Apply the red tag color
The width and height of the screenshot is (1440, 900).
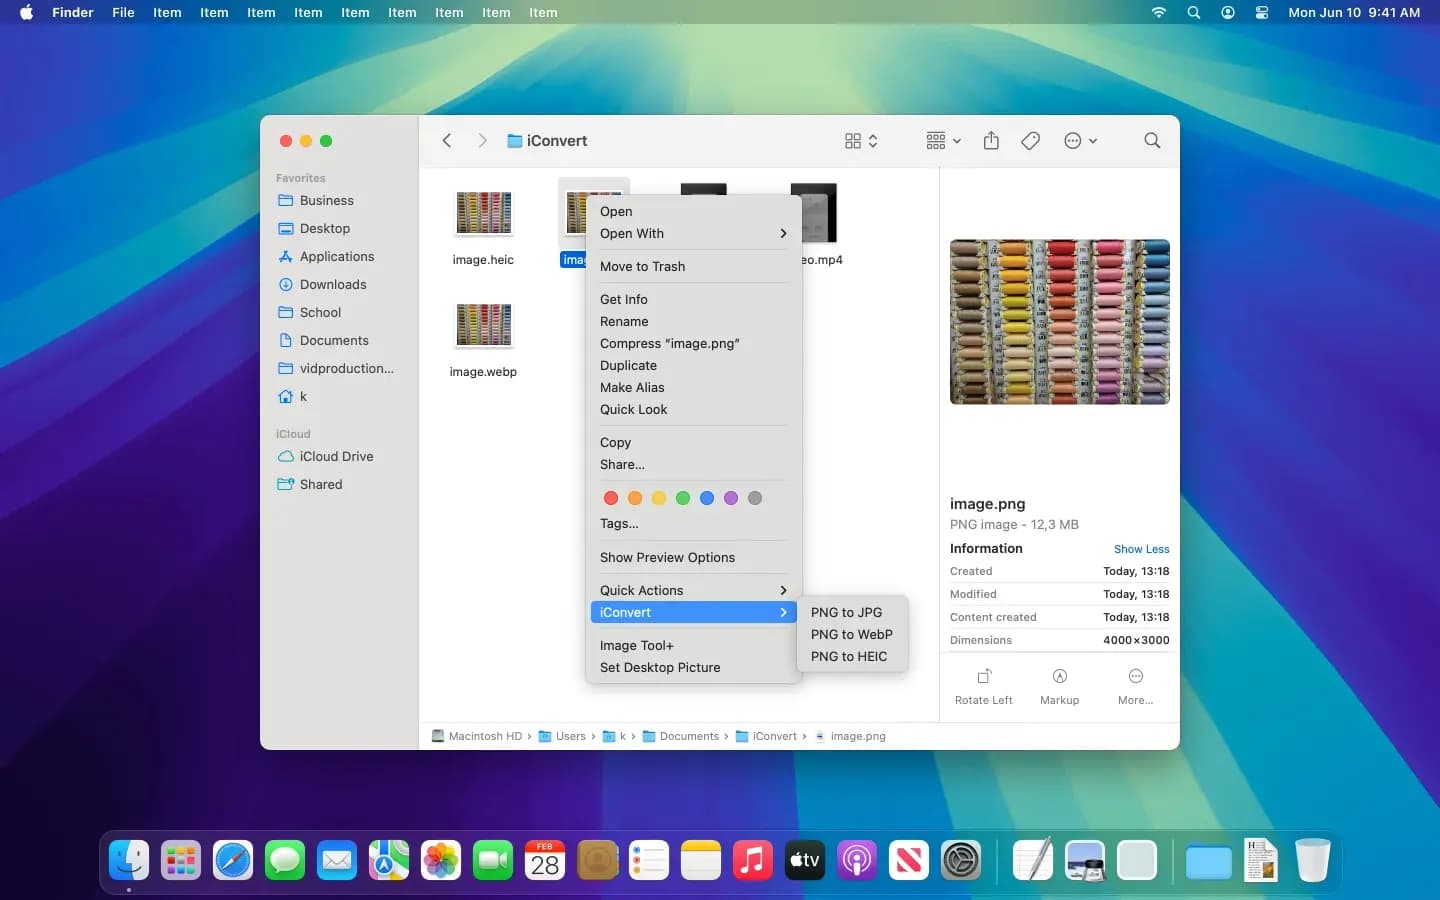click(611, 498)
